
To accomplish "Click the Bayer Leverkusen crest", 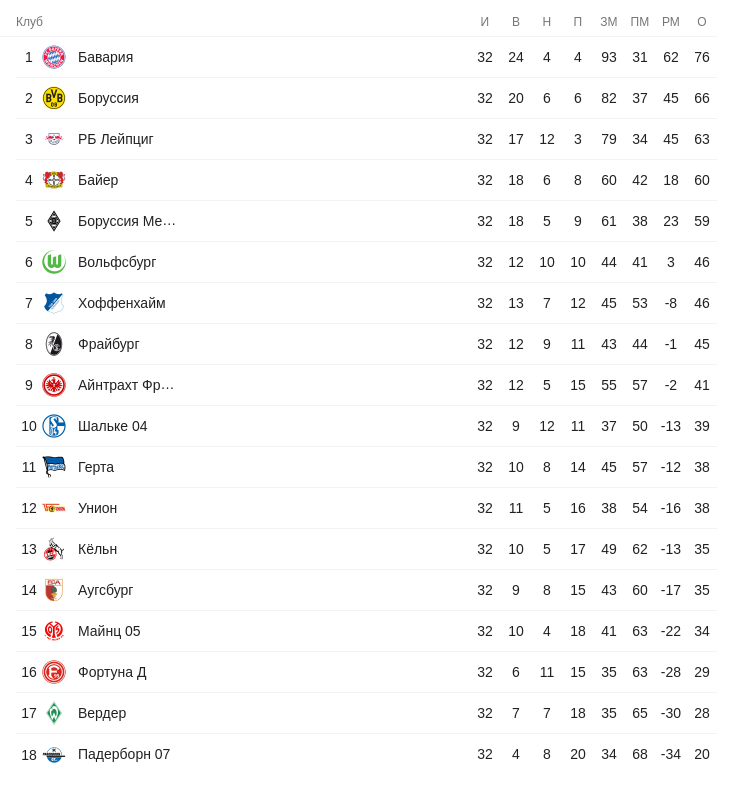I will click(x=54, y=180).
